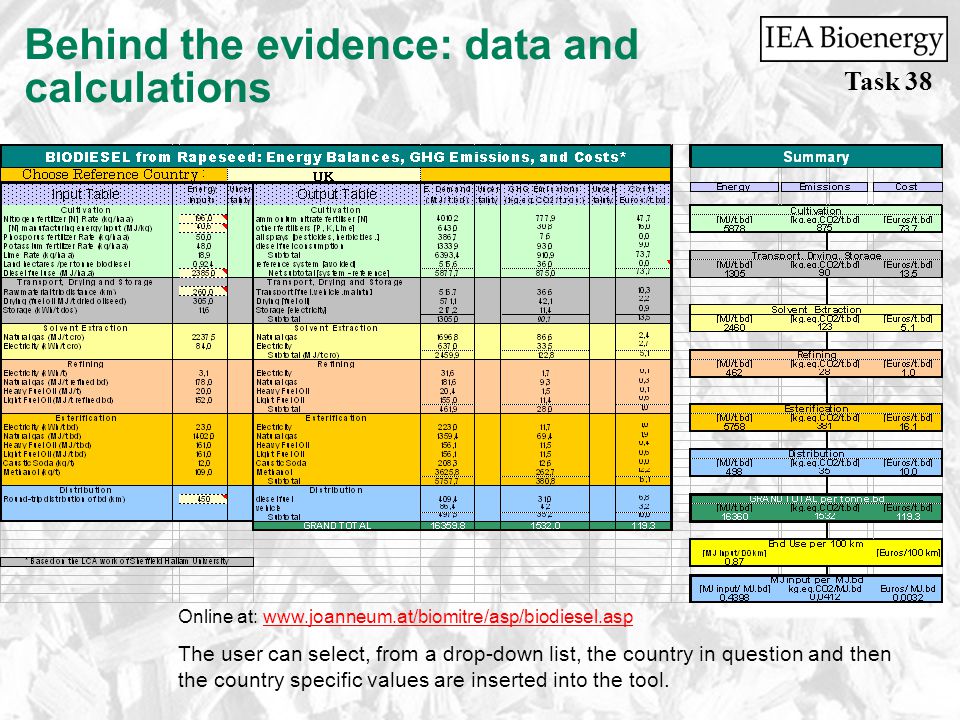Image resolution: width=960 pixels, height=720 pixels.
Task: Click the grand total cost value 119.3
Action: [643, 525]
